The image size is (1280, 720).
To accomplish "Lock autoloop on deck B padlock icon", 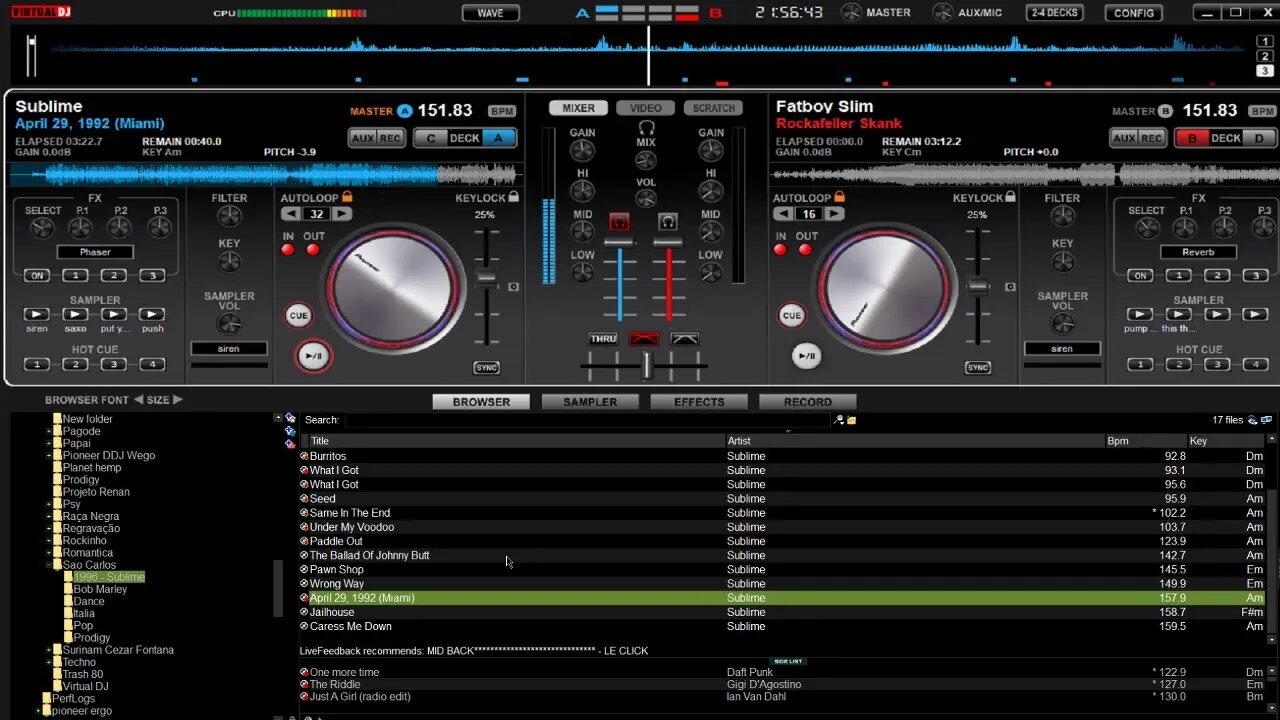I will [839, 198].
